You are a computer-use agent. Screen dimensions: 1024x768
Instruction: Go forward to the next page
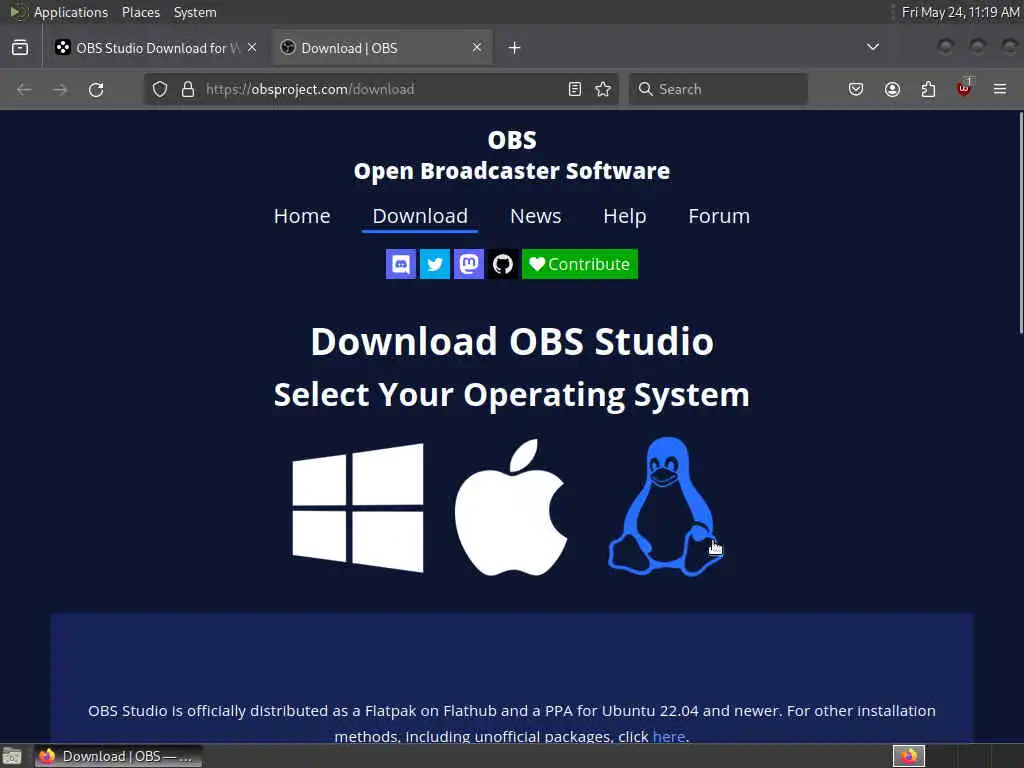(x=60, y=89)
